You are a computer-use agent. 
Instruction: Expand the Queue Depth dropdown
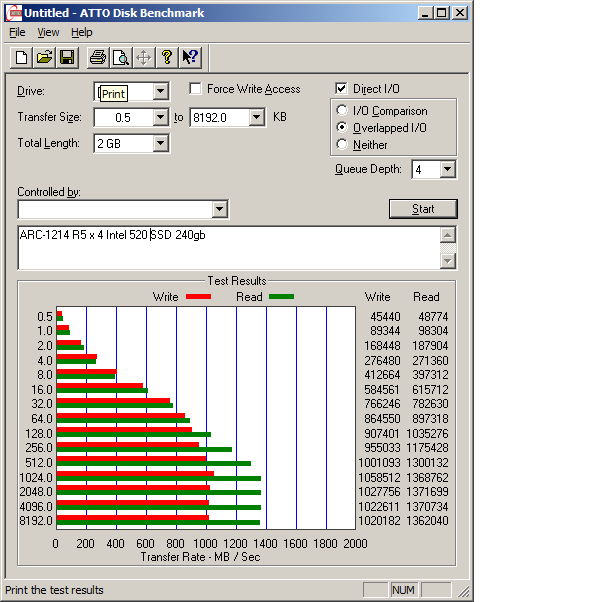[x=447, y=170]
